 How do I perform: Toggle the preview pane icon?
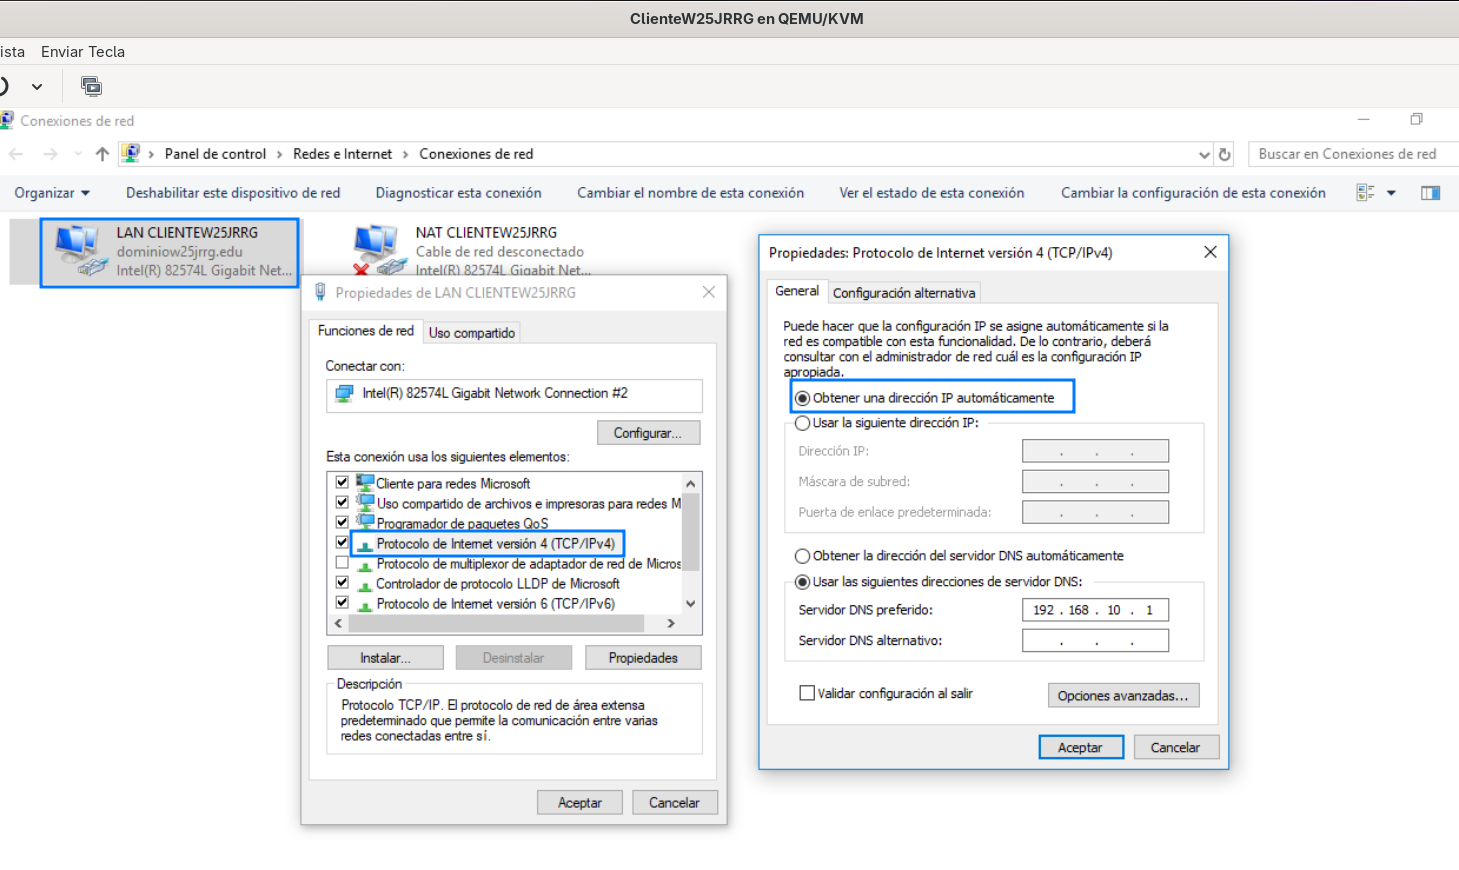pos(1431,193)
